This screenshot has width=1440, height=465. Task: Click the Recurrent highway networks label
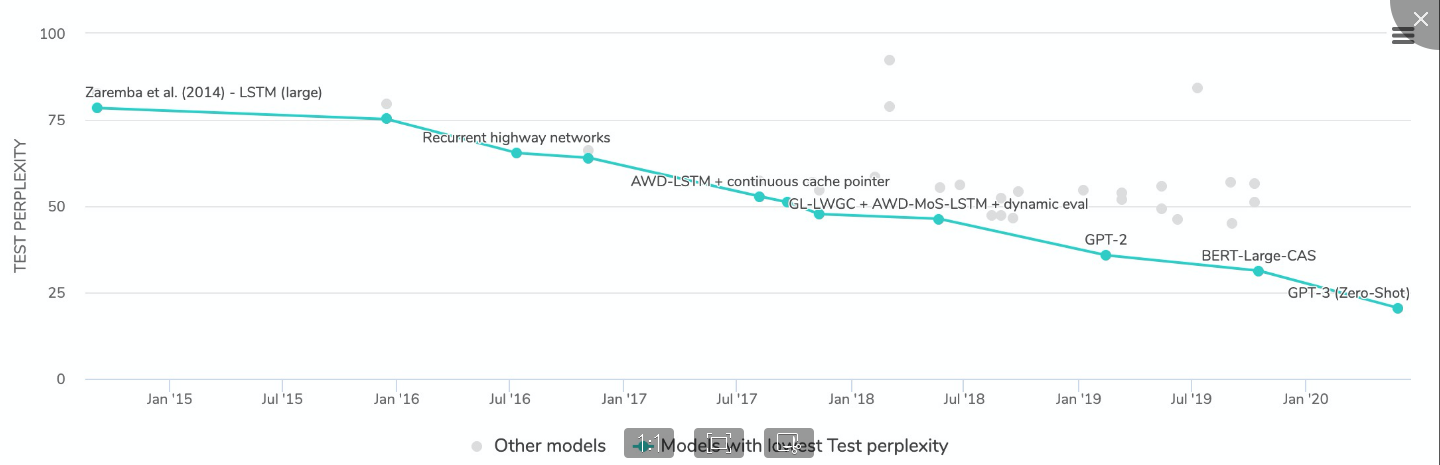(x=516, y=138)
